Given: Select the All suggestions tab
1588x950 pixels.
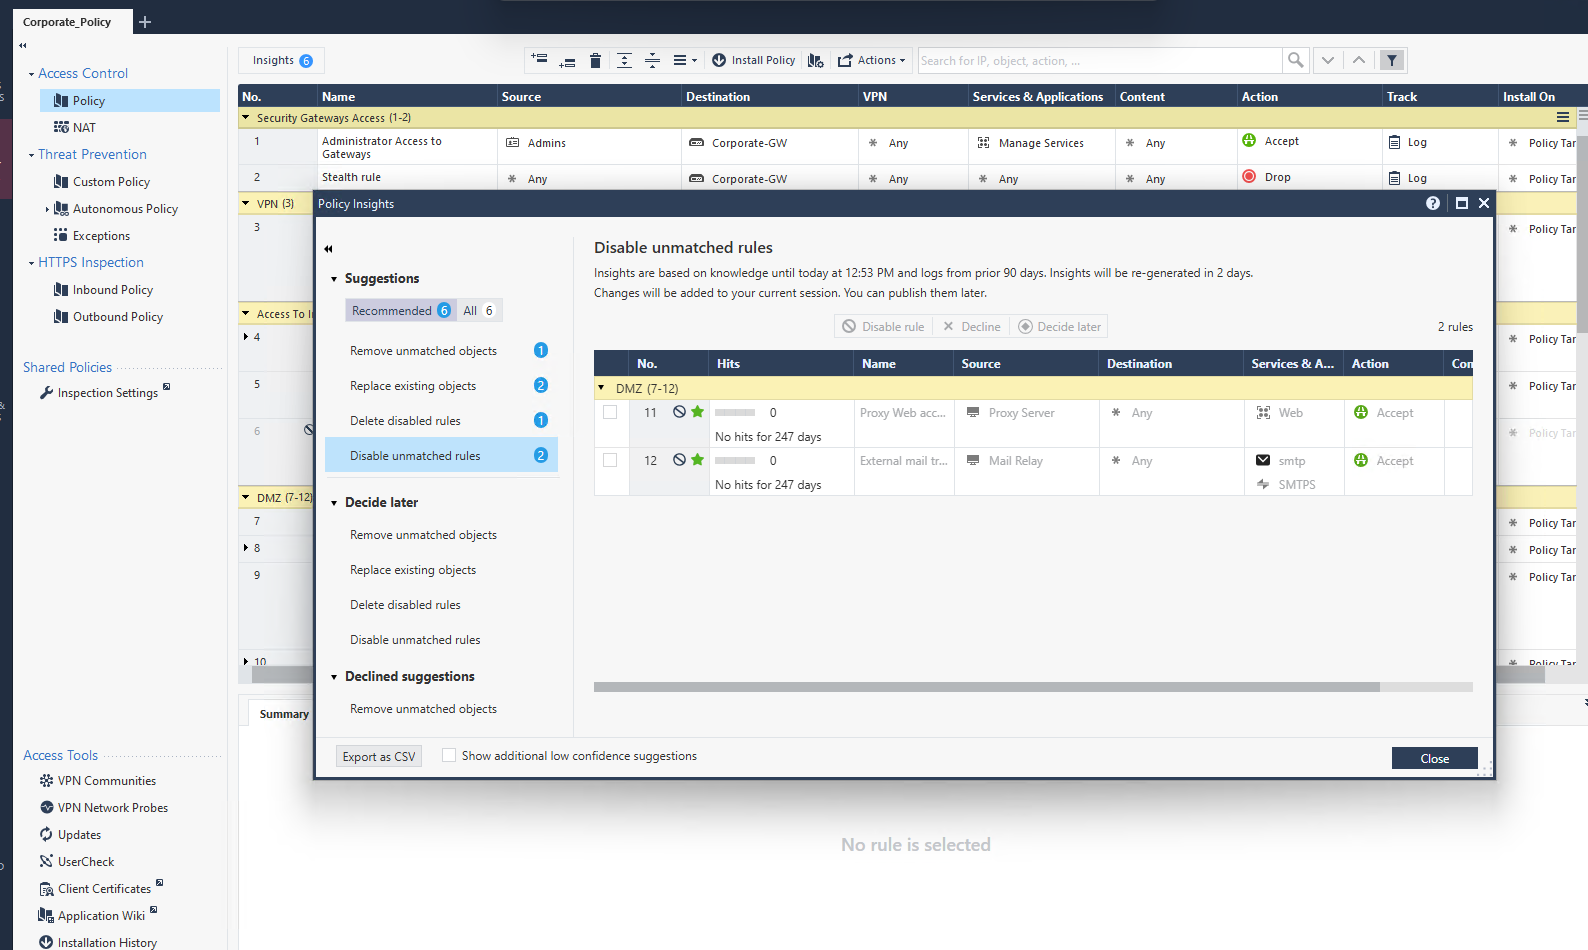Looking at the screenshot, I should coord(478,310).
